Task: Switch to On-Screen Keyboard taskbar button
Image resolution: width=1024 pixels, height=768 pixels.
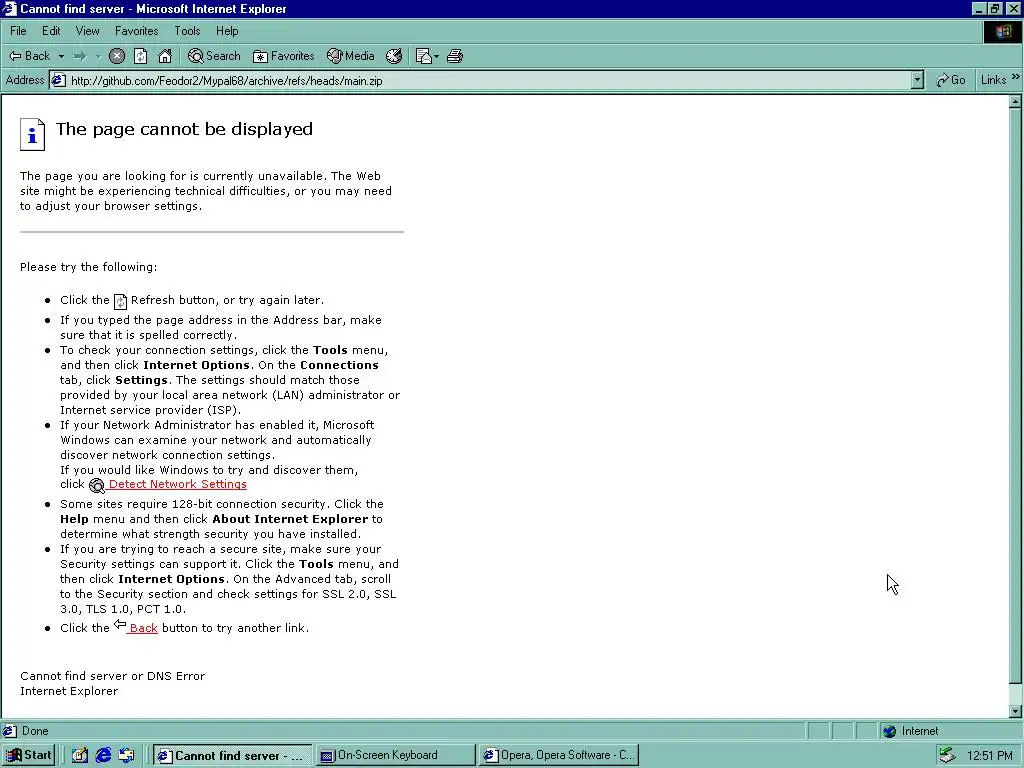Action: 396,755
